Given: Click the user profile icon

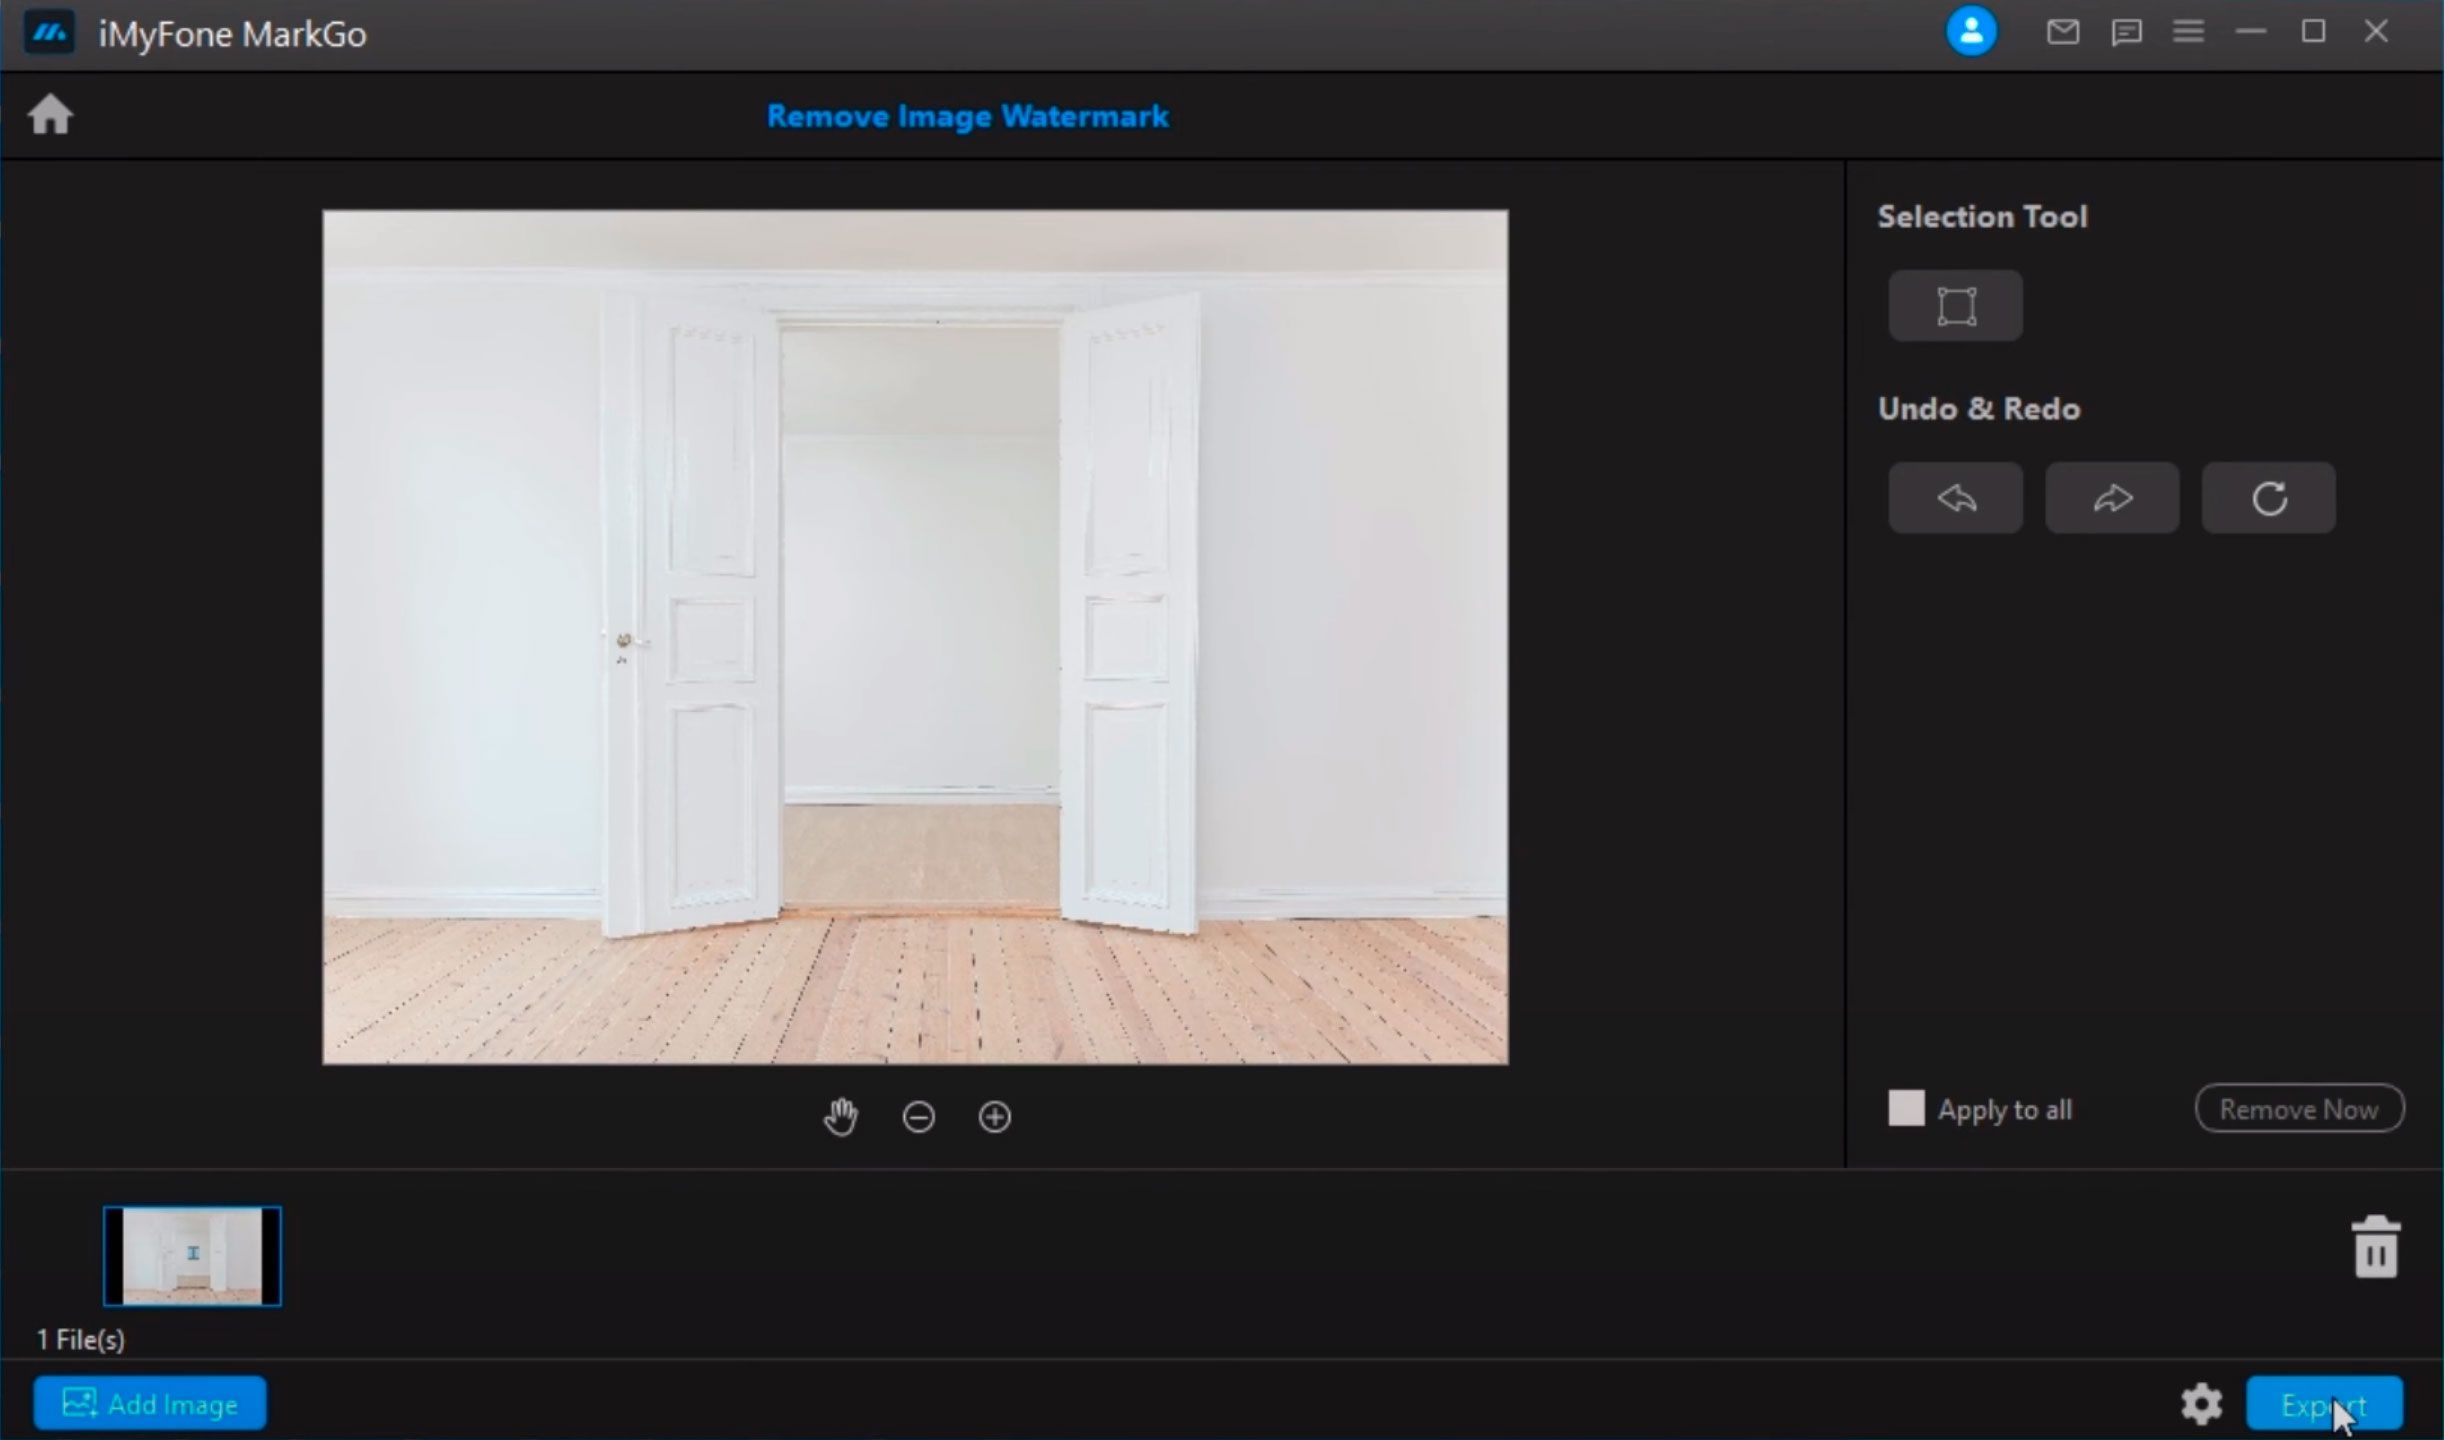Looking at the screenshot, I should coord(1971,31).
